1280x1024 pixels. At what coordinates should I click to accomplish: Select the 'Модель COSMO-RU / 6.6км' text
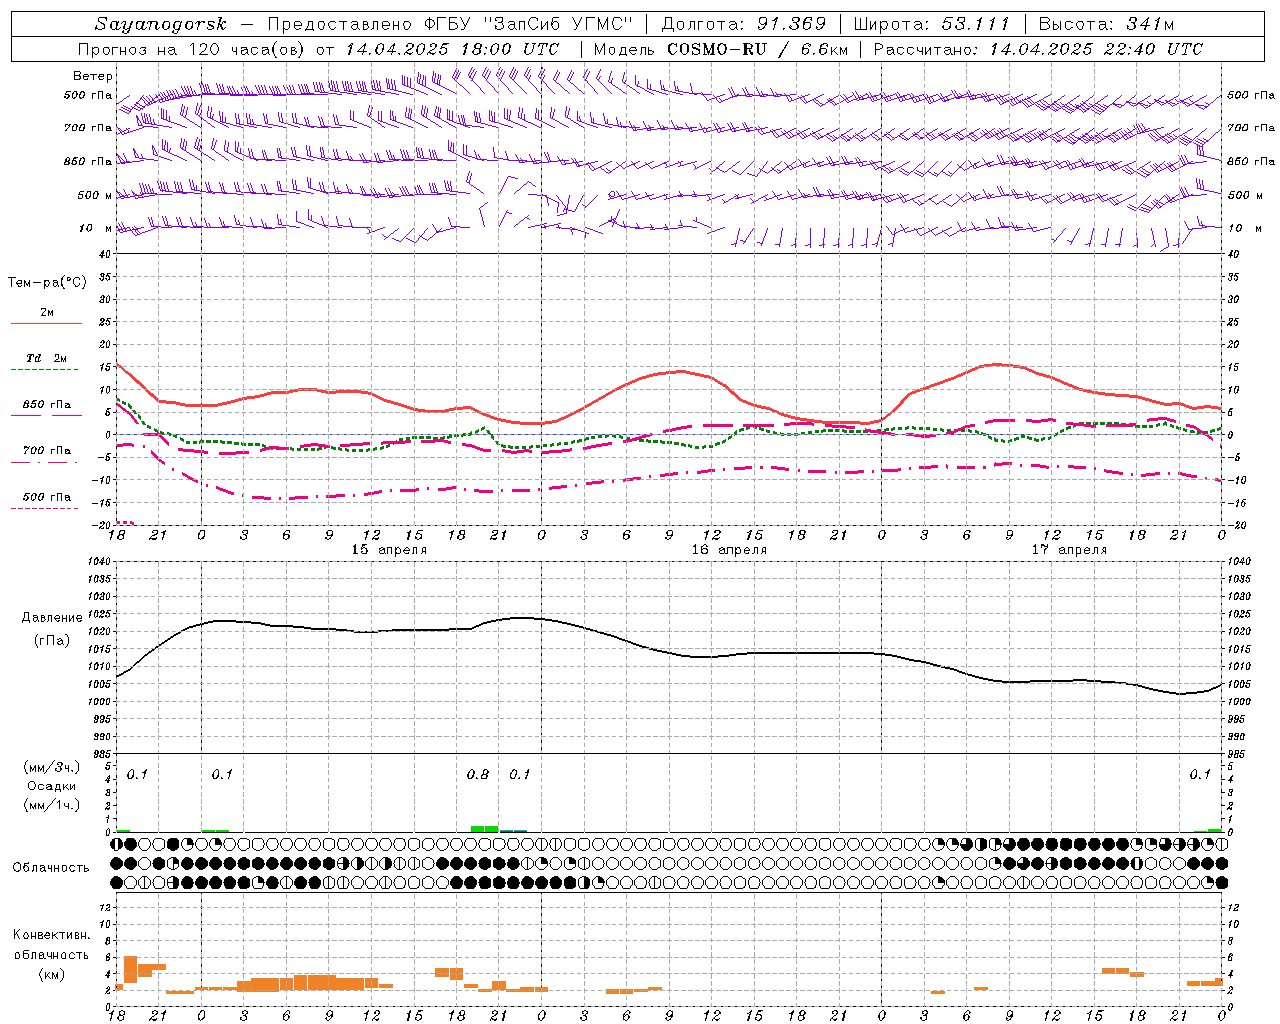point(720,49)
